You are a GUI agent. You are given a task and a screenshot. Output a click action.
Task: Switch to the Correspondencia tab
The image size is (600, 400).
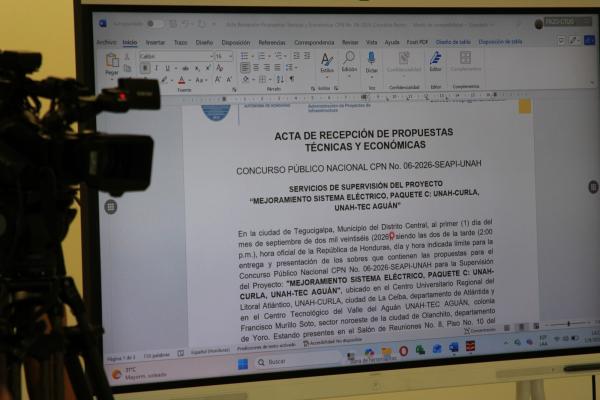[x=314, y=42]
